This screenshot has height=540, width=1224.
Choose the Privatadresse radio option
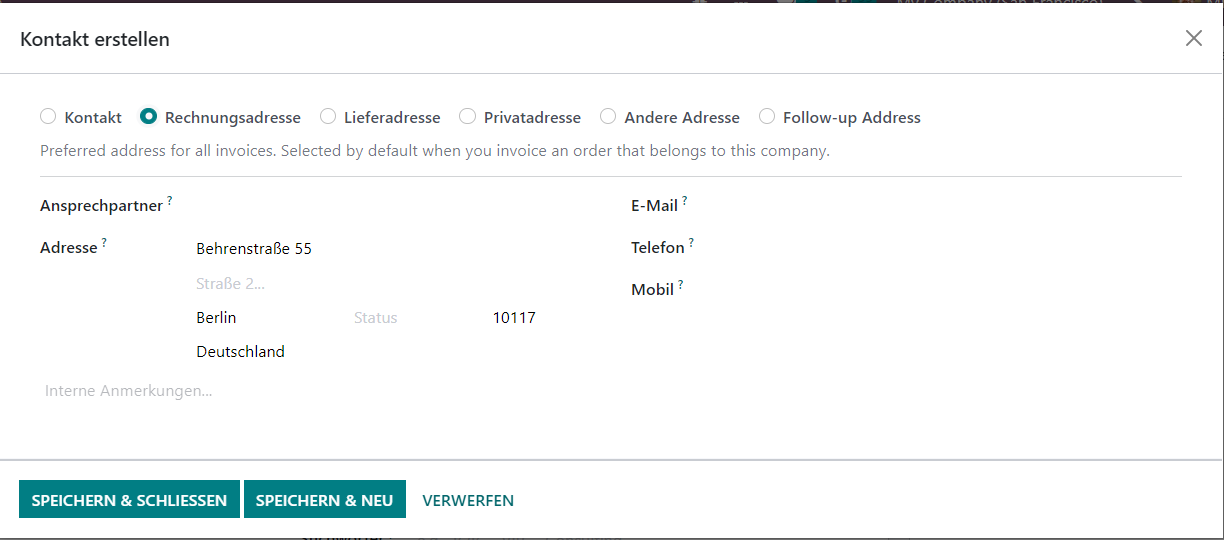point(467,117)
